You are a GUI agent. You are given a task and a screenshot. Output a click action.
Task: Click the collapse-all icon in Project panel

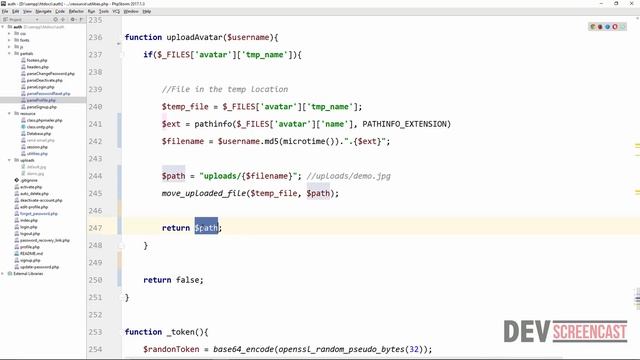(63, 20)
